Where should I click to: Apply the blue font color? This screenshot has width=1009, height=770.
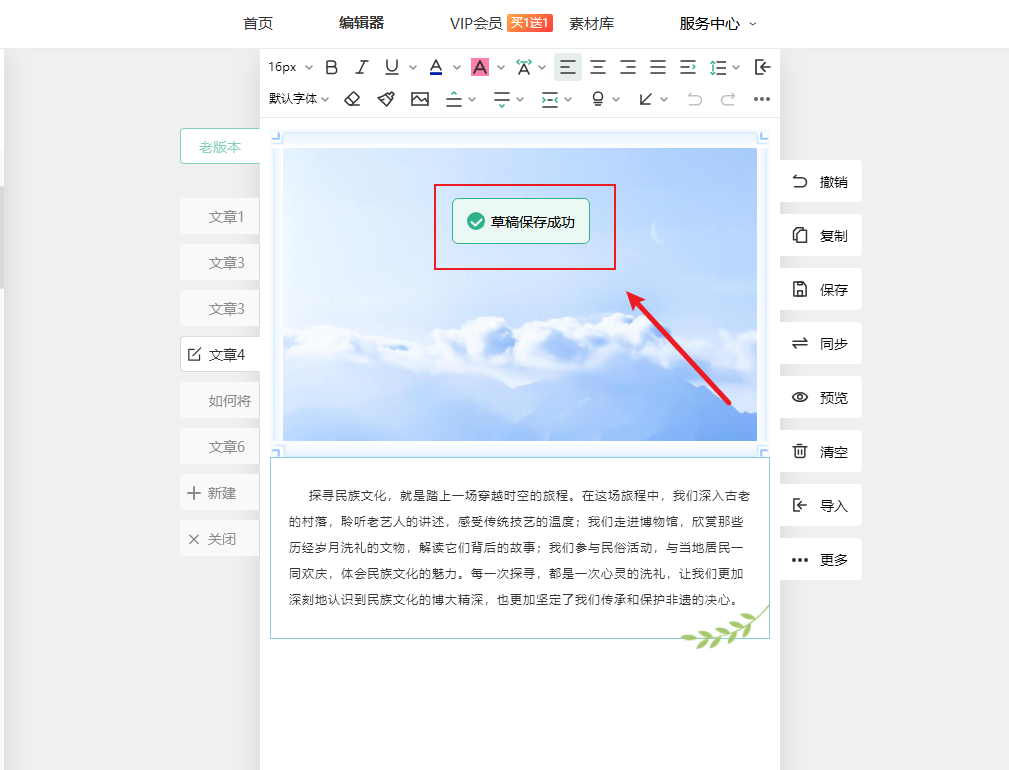[x=436, y=67]
